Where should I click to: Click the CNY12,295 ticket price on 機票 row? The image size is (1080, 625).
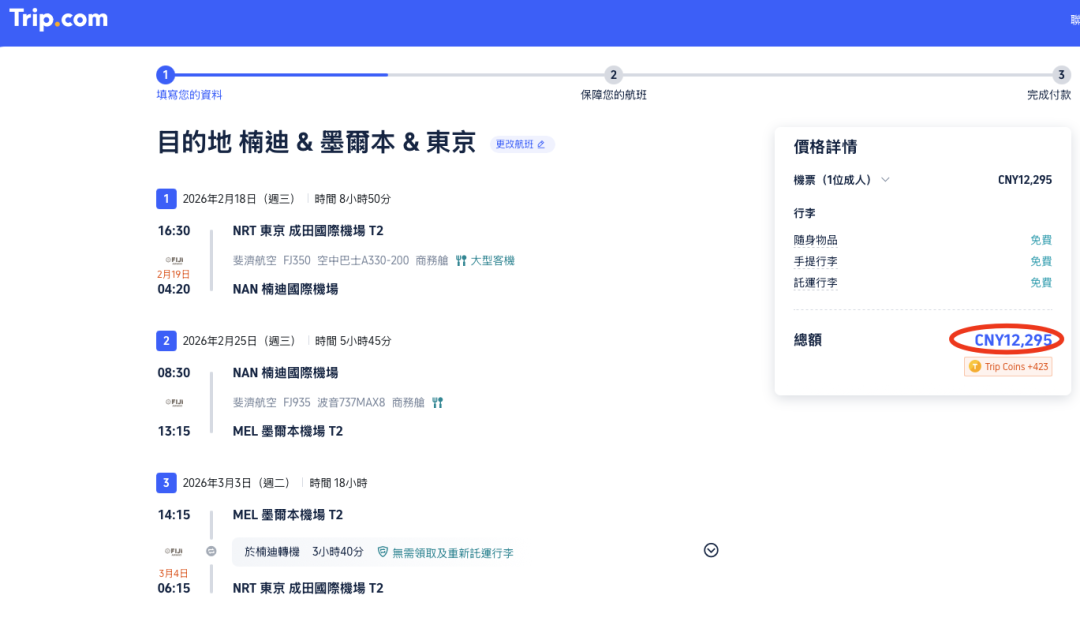(1025, 180)
